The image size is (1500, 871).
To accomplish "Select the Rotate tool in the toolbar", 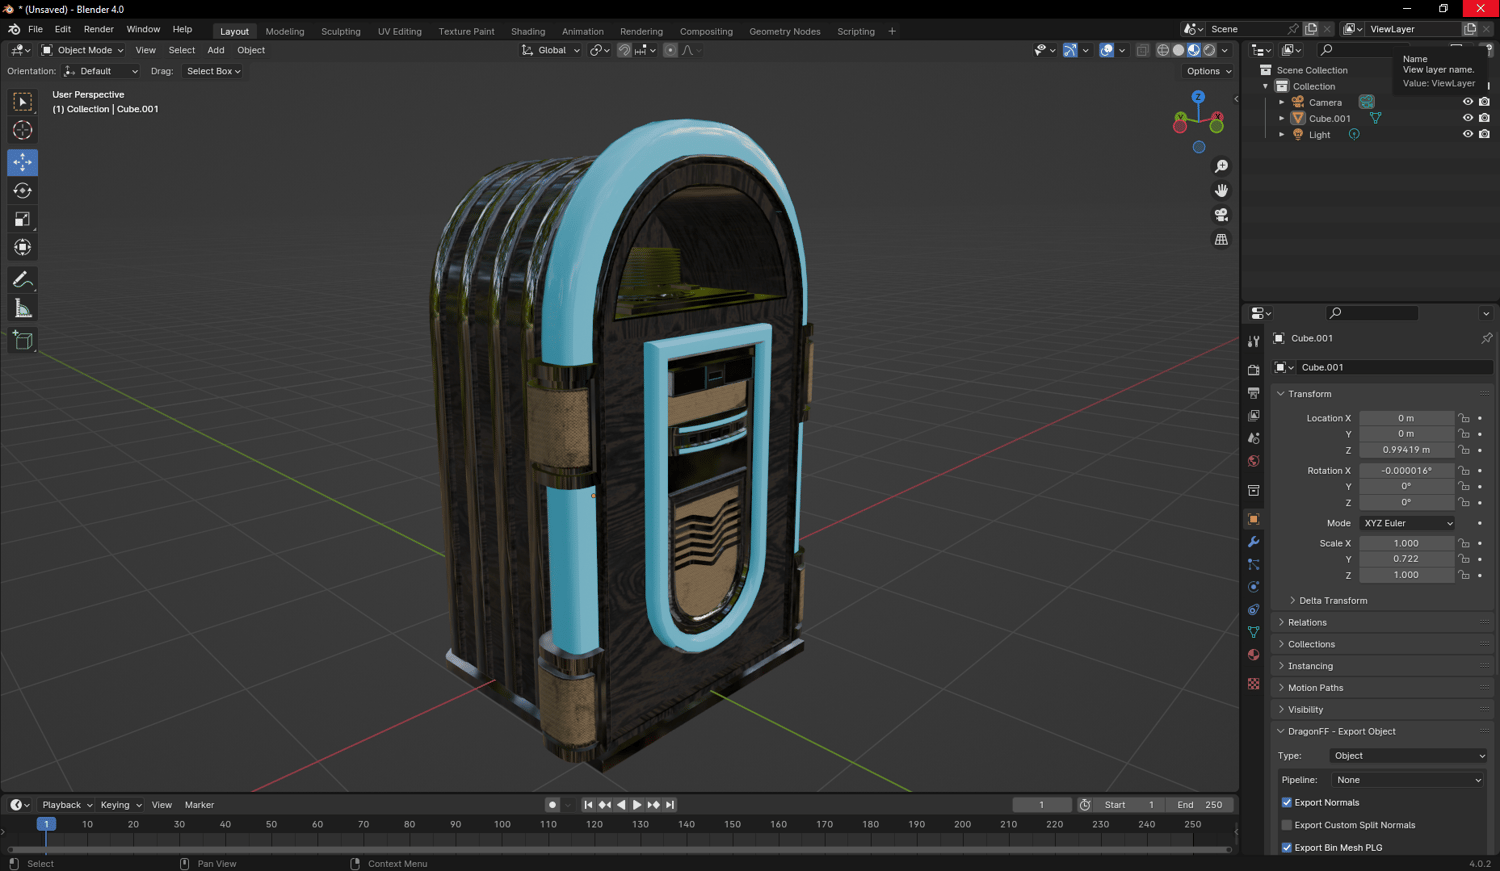I will click(x=22, y=190).
